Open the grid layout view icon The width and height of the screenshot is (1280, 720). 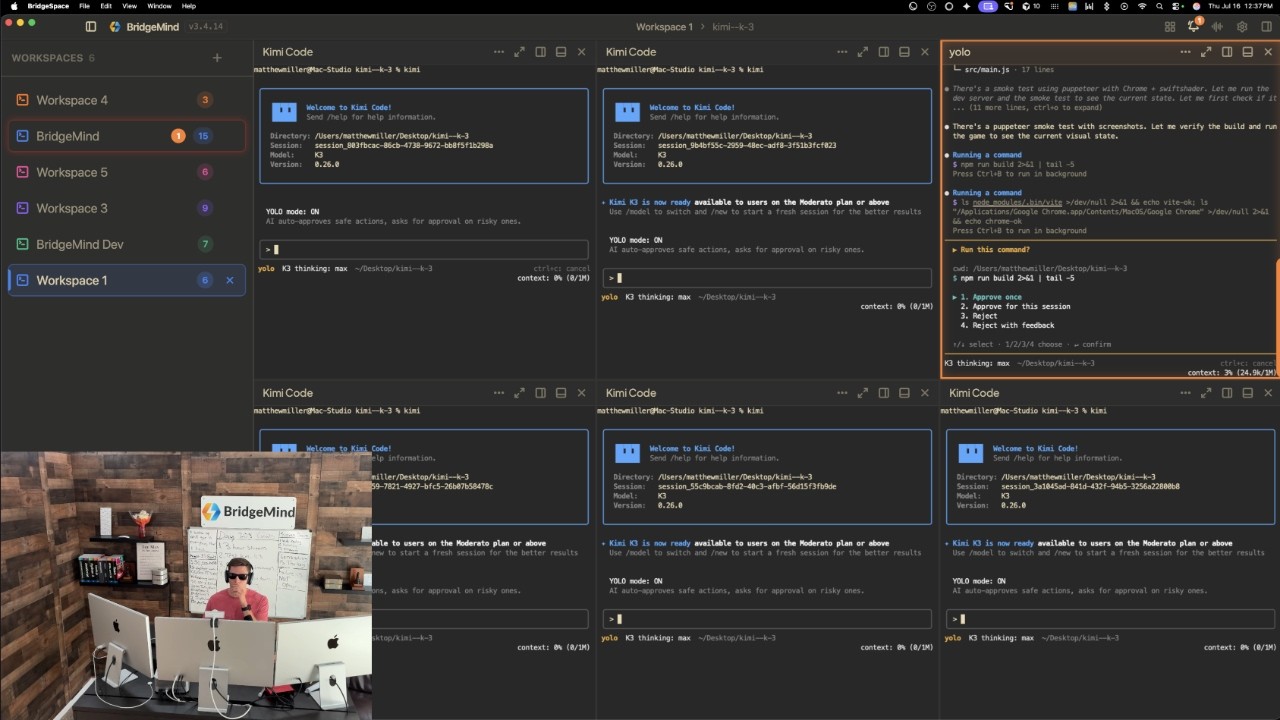1170,27
